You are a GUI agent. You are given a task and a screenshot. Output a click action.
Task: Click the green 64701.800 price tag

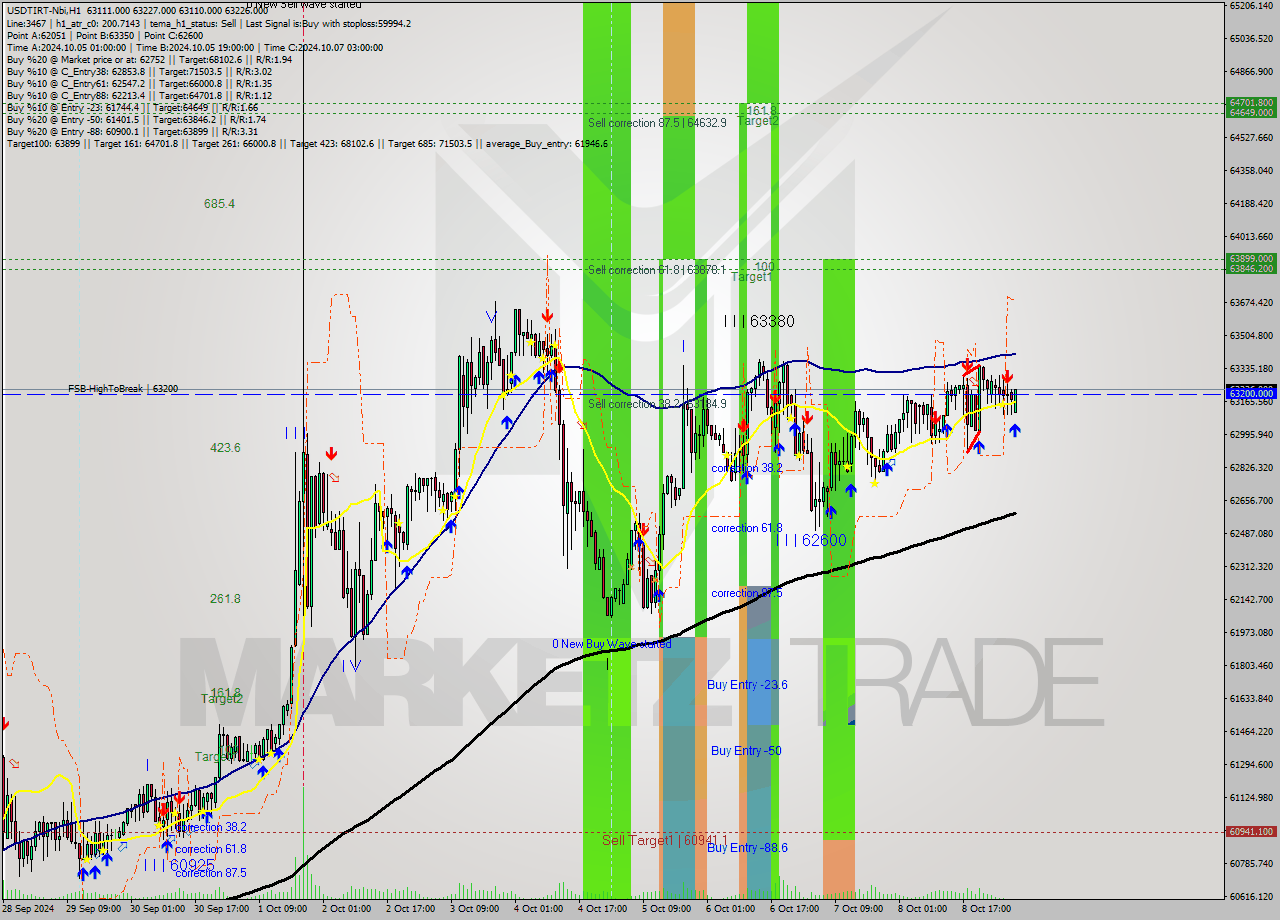[1251, 102]
